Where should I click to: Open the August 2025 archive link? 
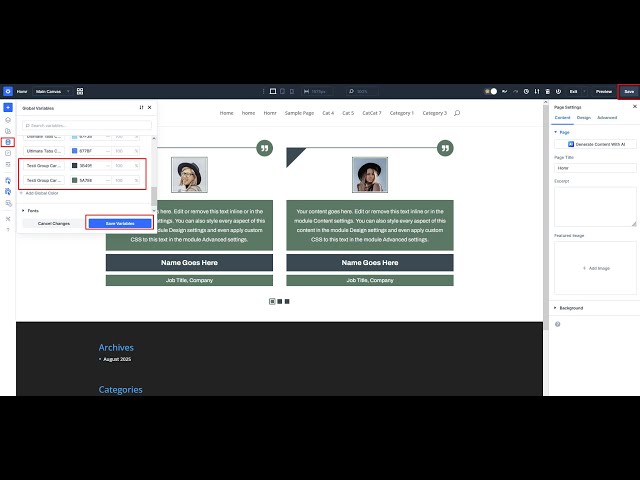click(117, 359)
